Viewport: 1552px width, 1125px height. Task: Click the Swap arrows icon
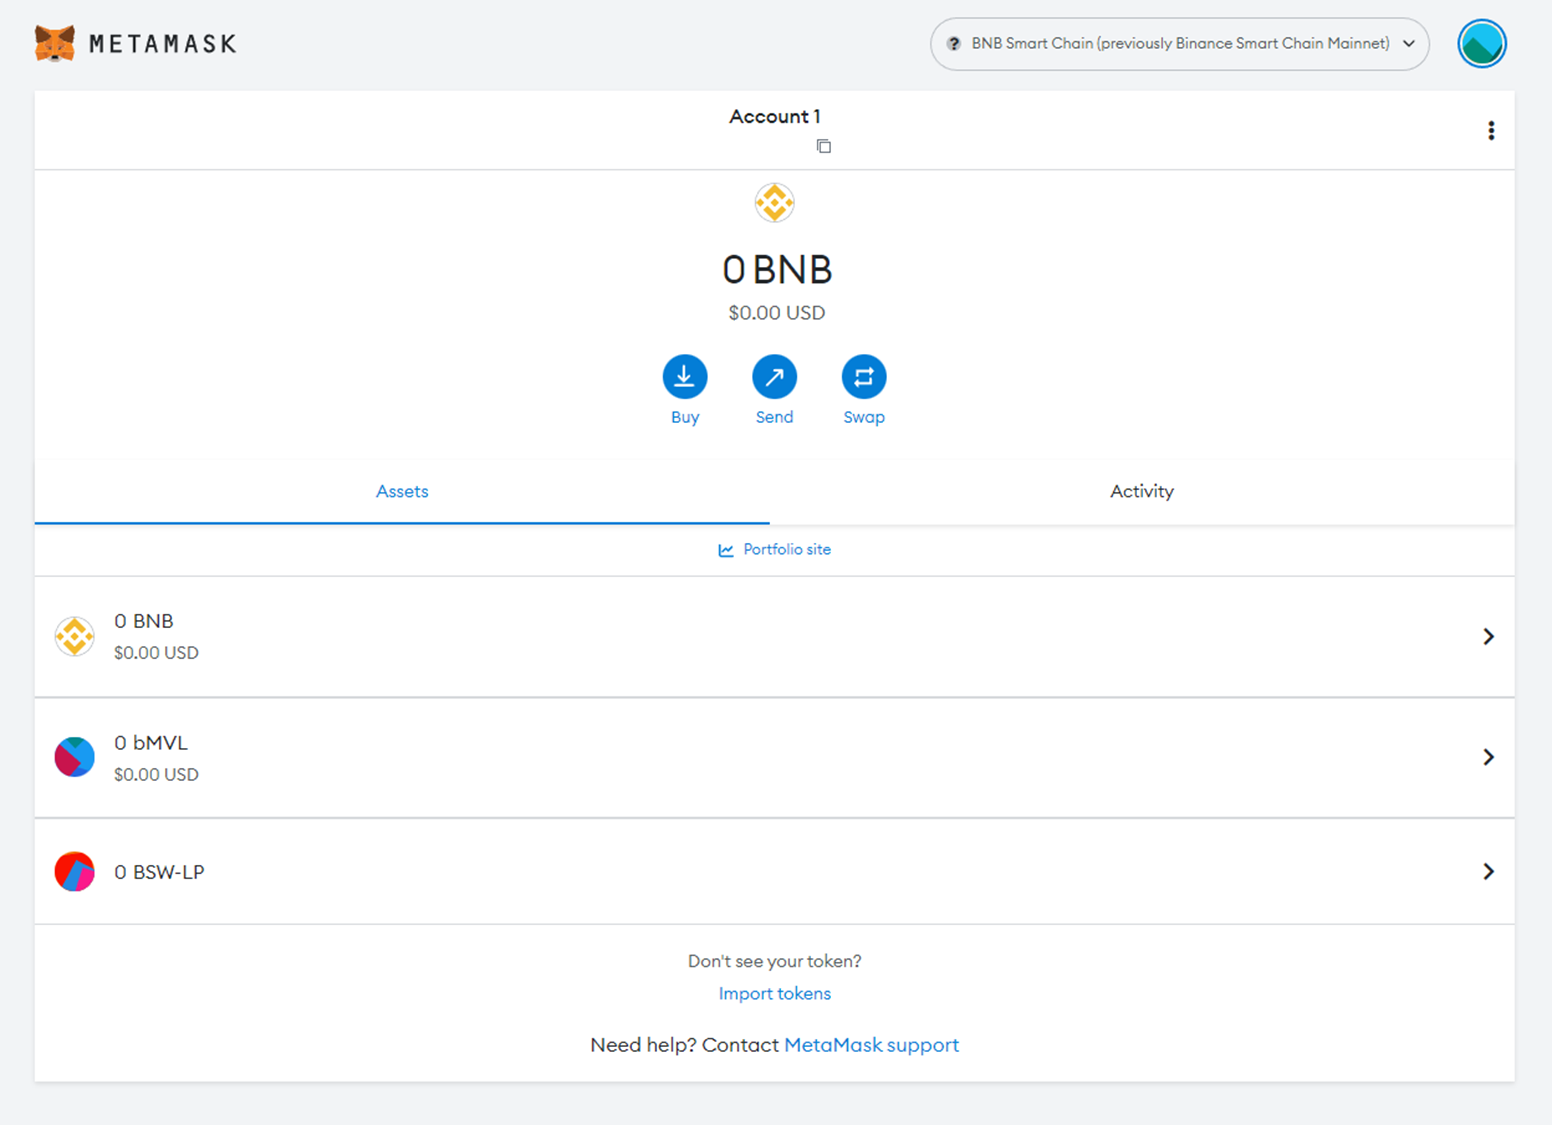click(x=863, y=377)
